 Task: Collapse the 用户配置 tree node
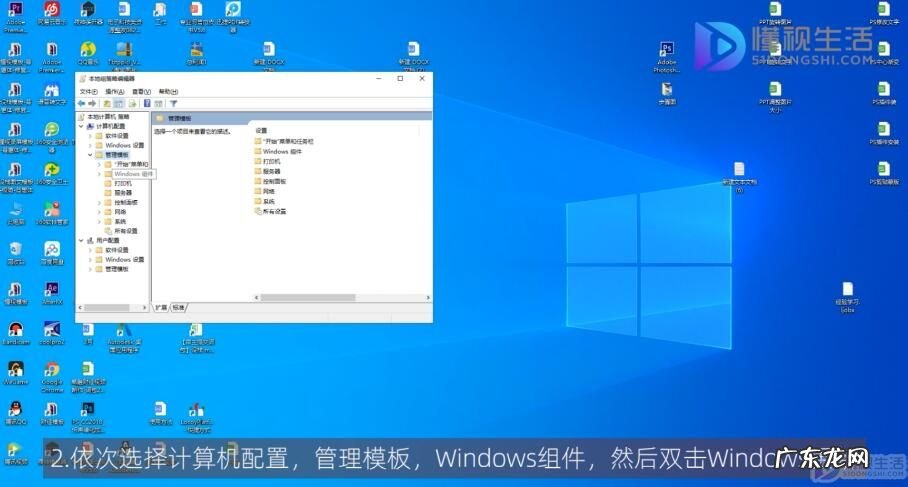(81, 240)
